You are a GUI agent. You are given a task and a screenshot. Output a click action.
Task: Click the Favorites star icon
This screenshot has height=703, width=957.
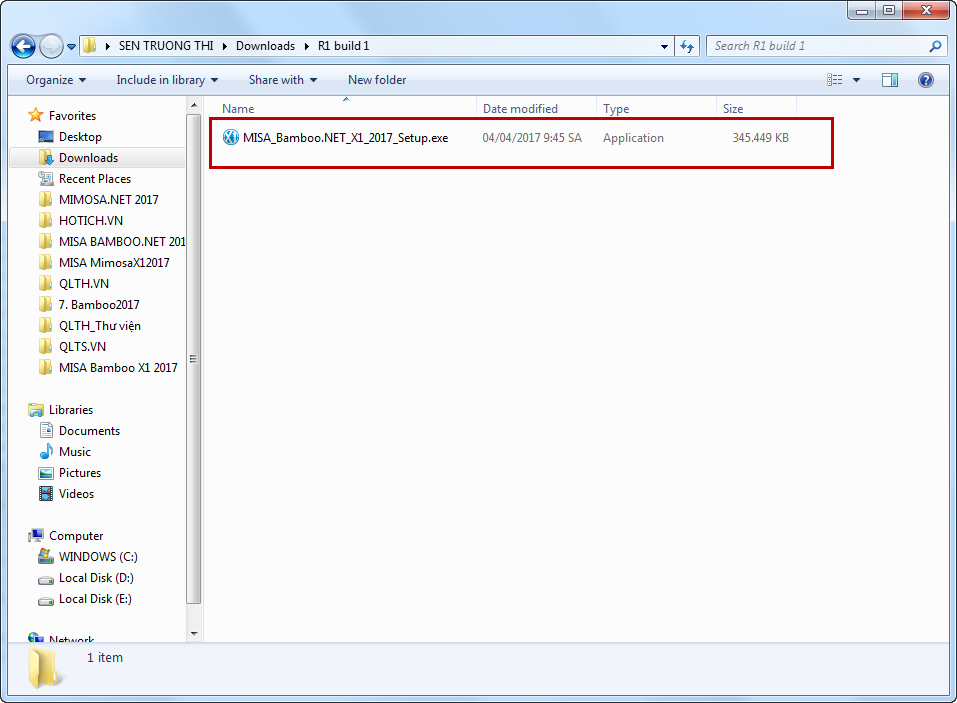(35, 115)
